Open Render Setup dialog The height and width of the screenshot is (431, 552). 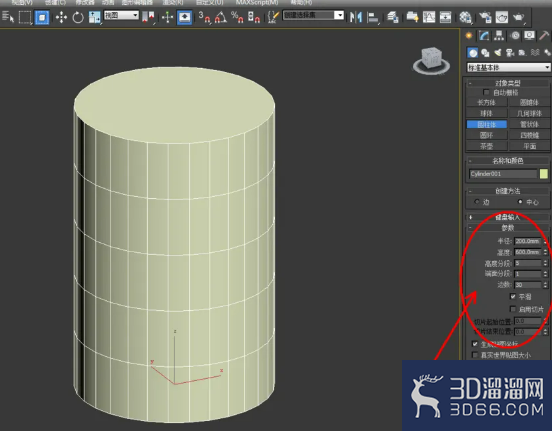click(485, 17)
